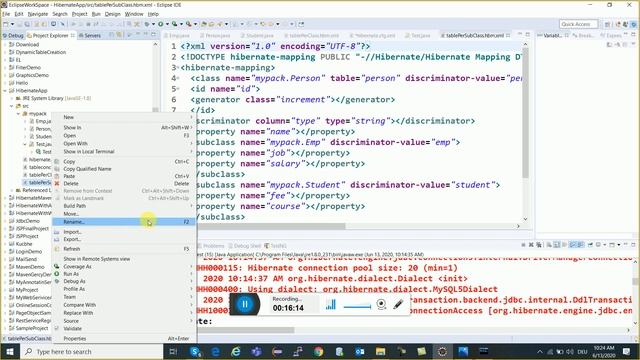The image size is (640, 360).
Task: Open Skype from the taskbar
Action: coord(195,351)
